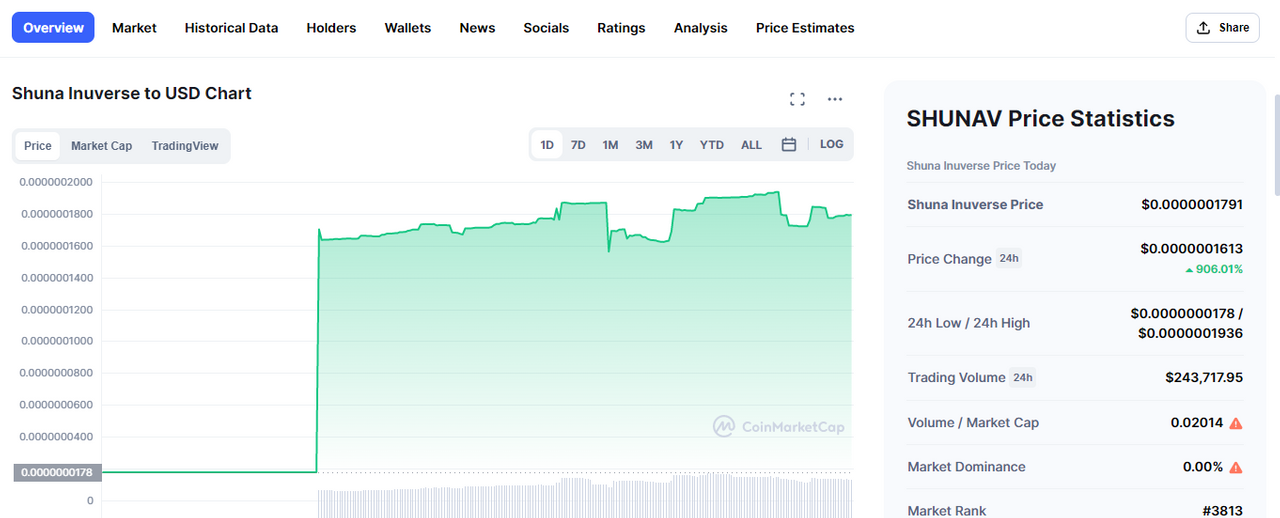Click the 0.02014 volume ratio value
The height and width of the screenshot is (518, 1280).
coord(1197,423)
